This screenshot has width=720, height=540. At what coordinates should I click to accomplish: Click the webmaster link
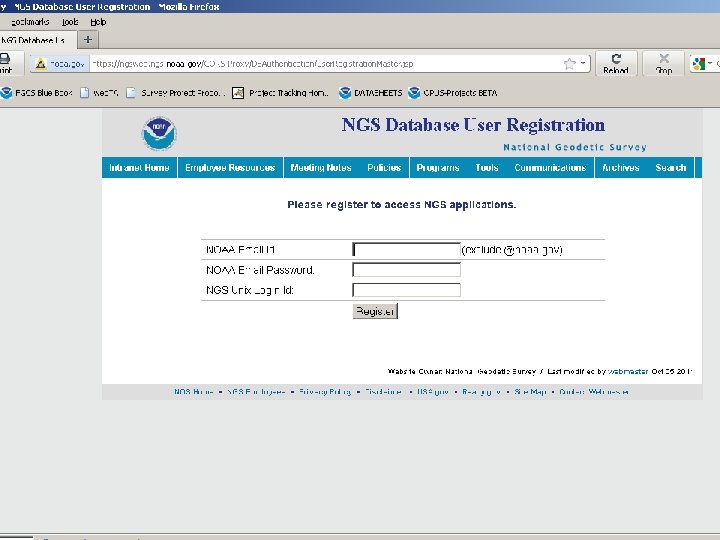628,371
